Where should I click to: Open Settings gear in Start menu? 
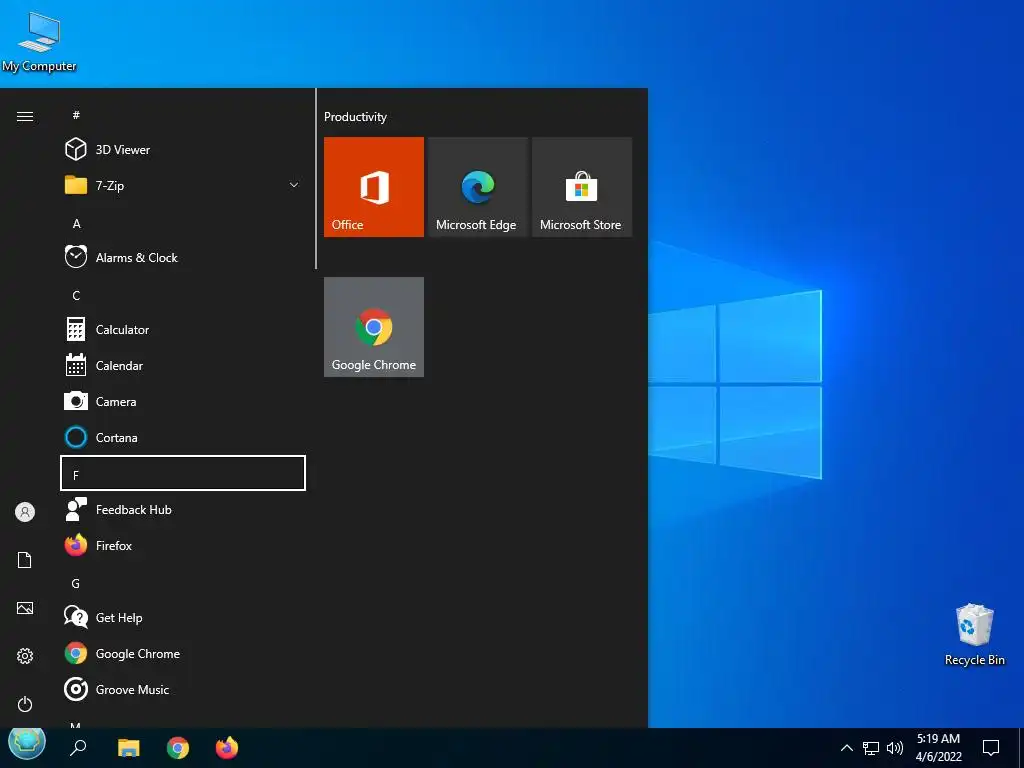tap(25, 656)
